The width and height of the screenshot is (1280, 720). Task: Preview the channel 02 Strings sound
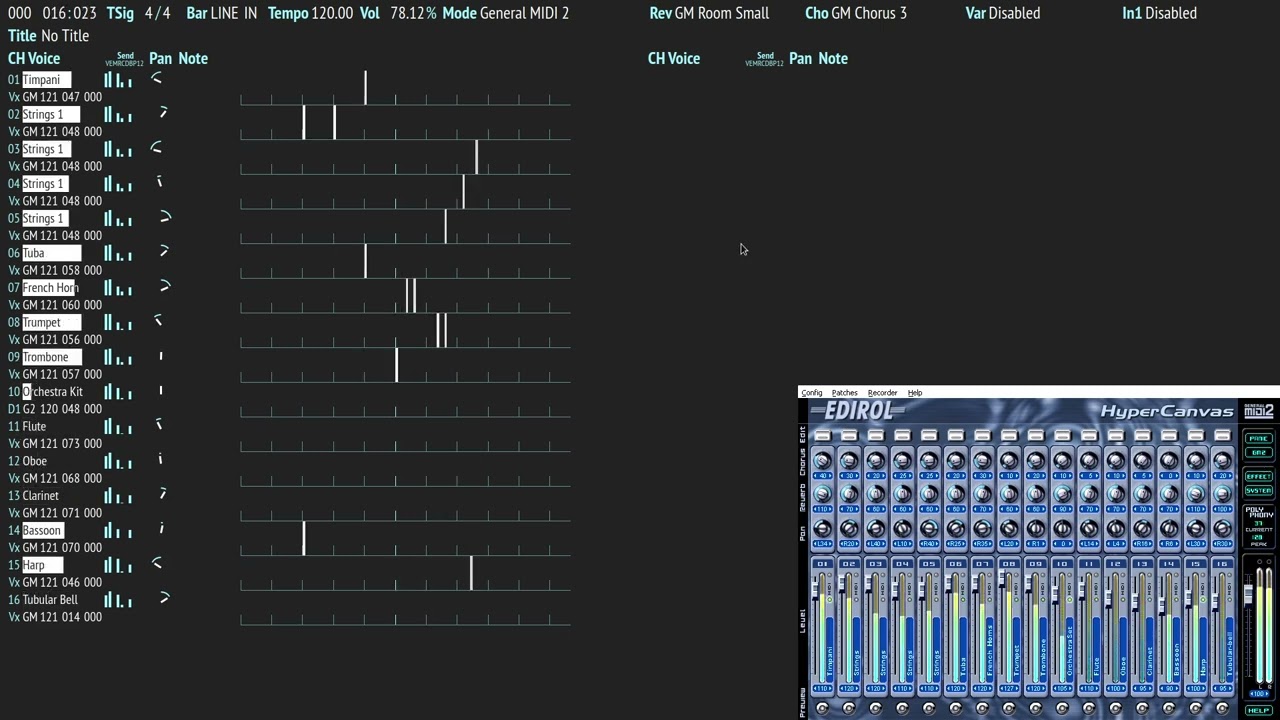(x=850, y=708)
